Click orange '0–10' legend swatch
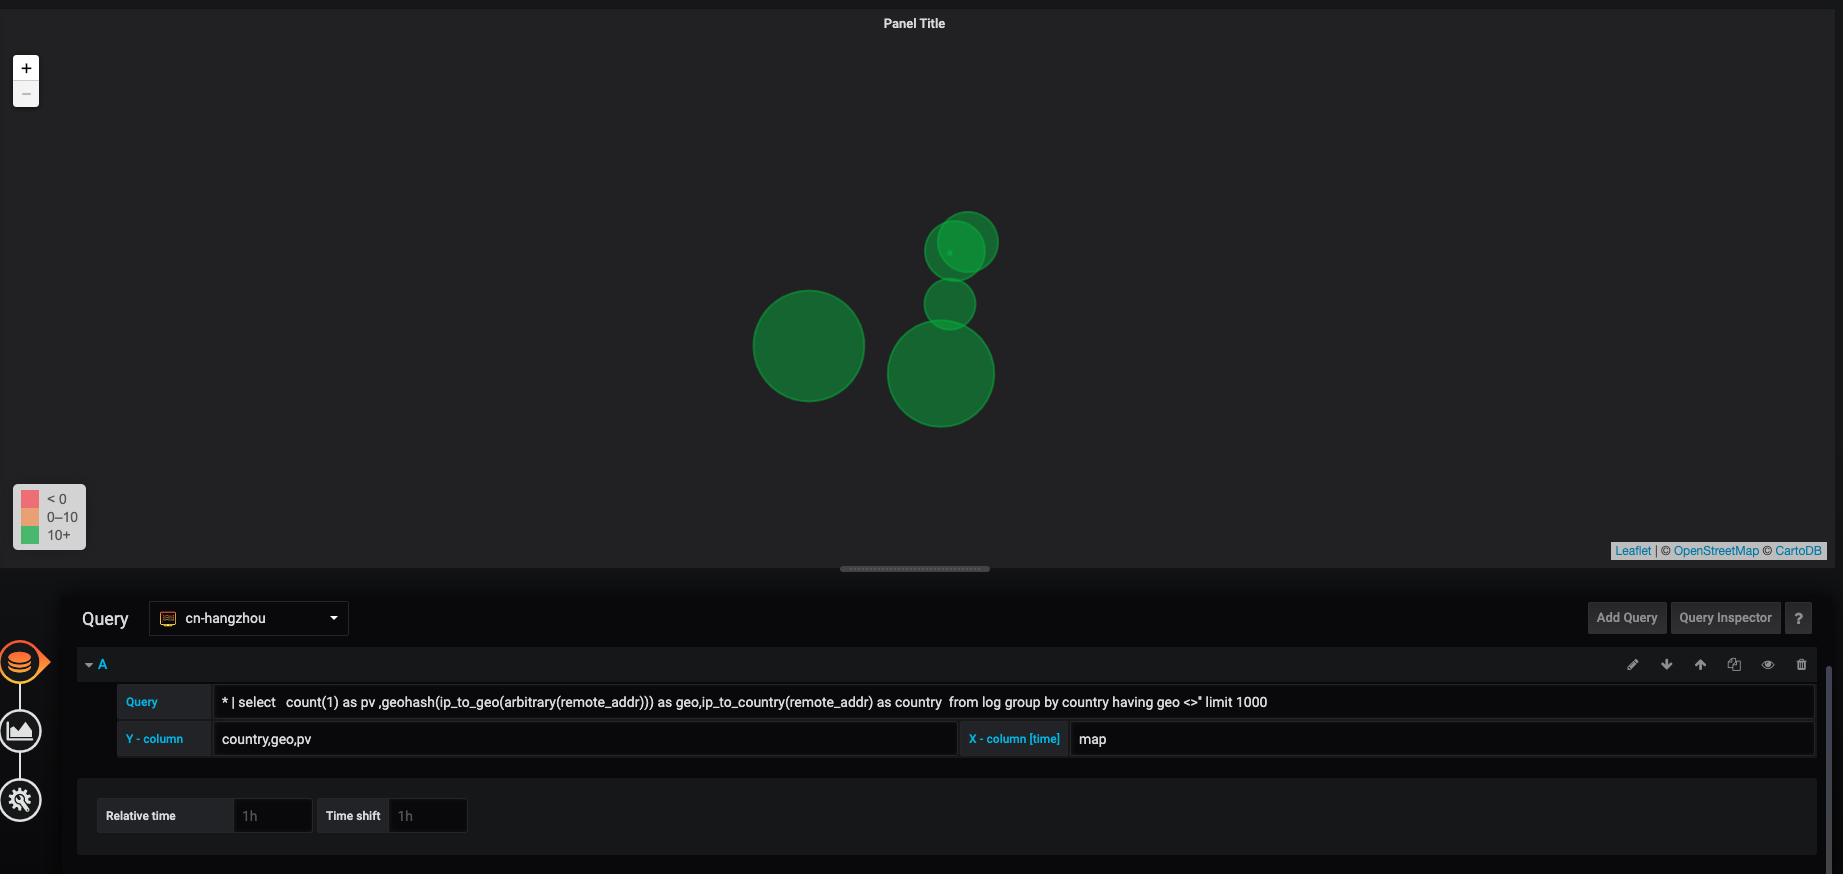The width and height of the screenshot is (1843, 874). point(30,517)
